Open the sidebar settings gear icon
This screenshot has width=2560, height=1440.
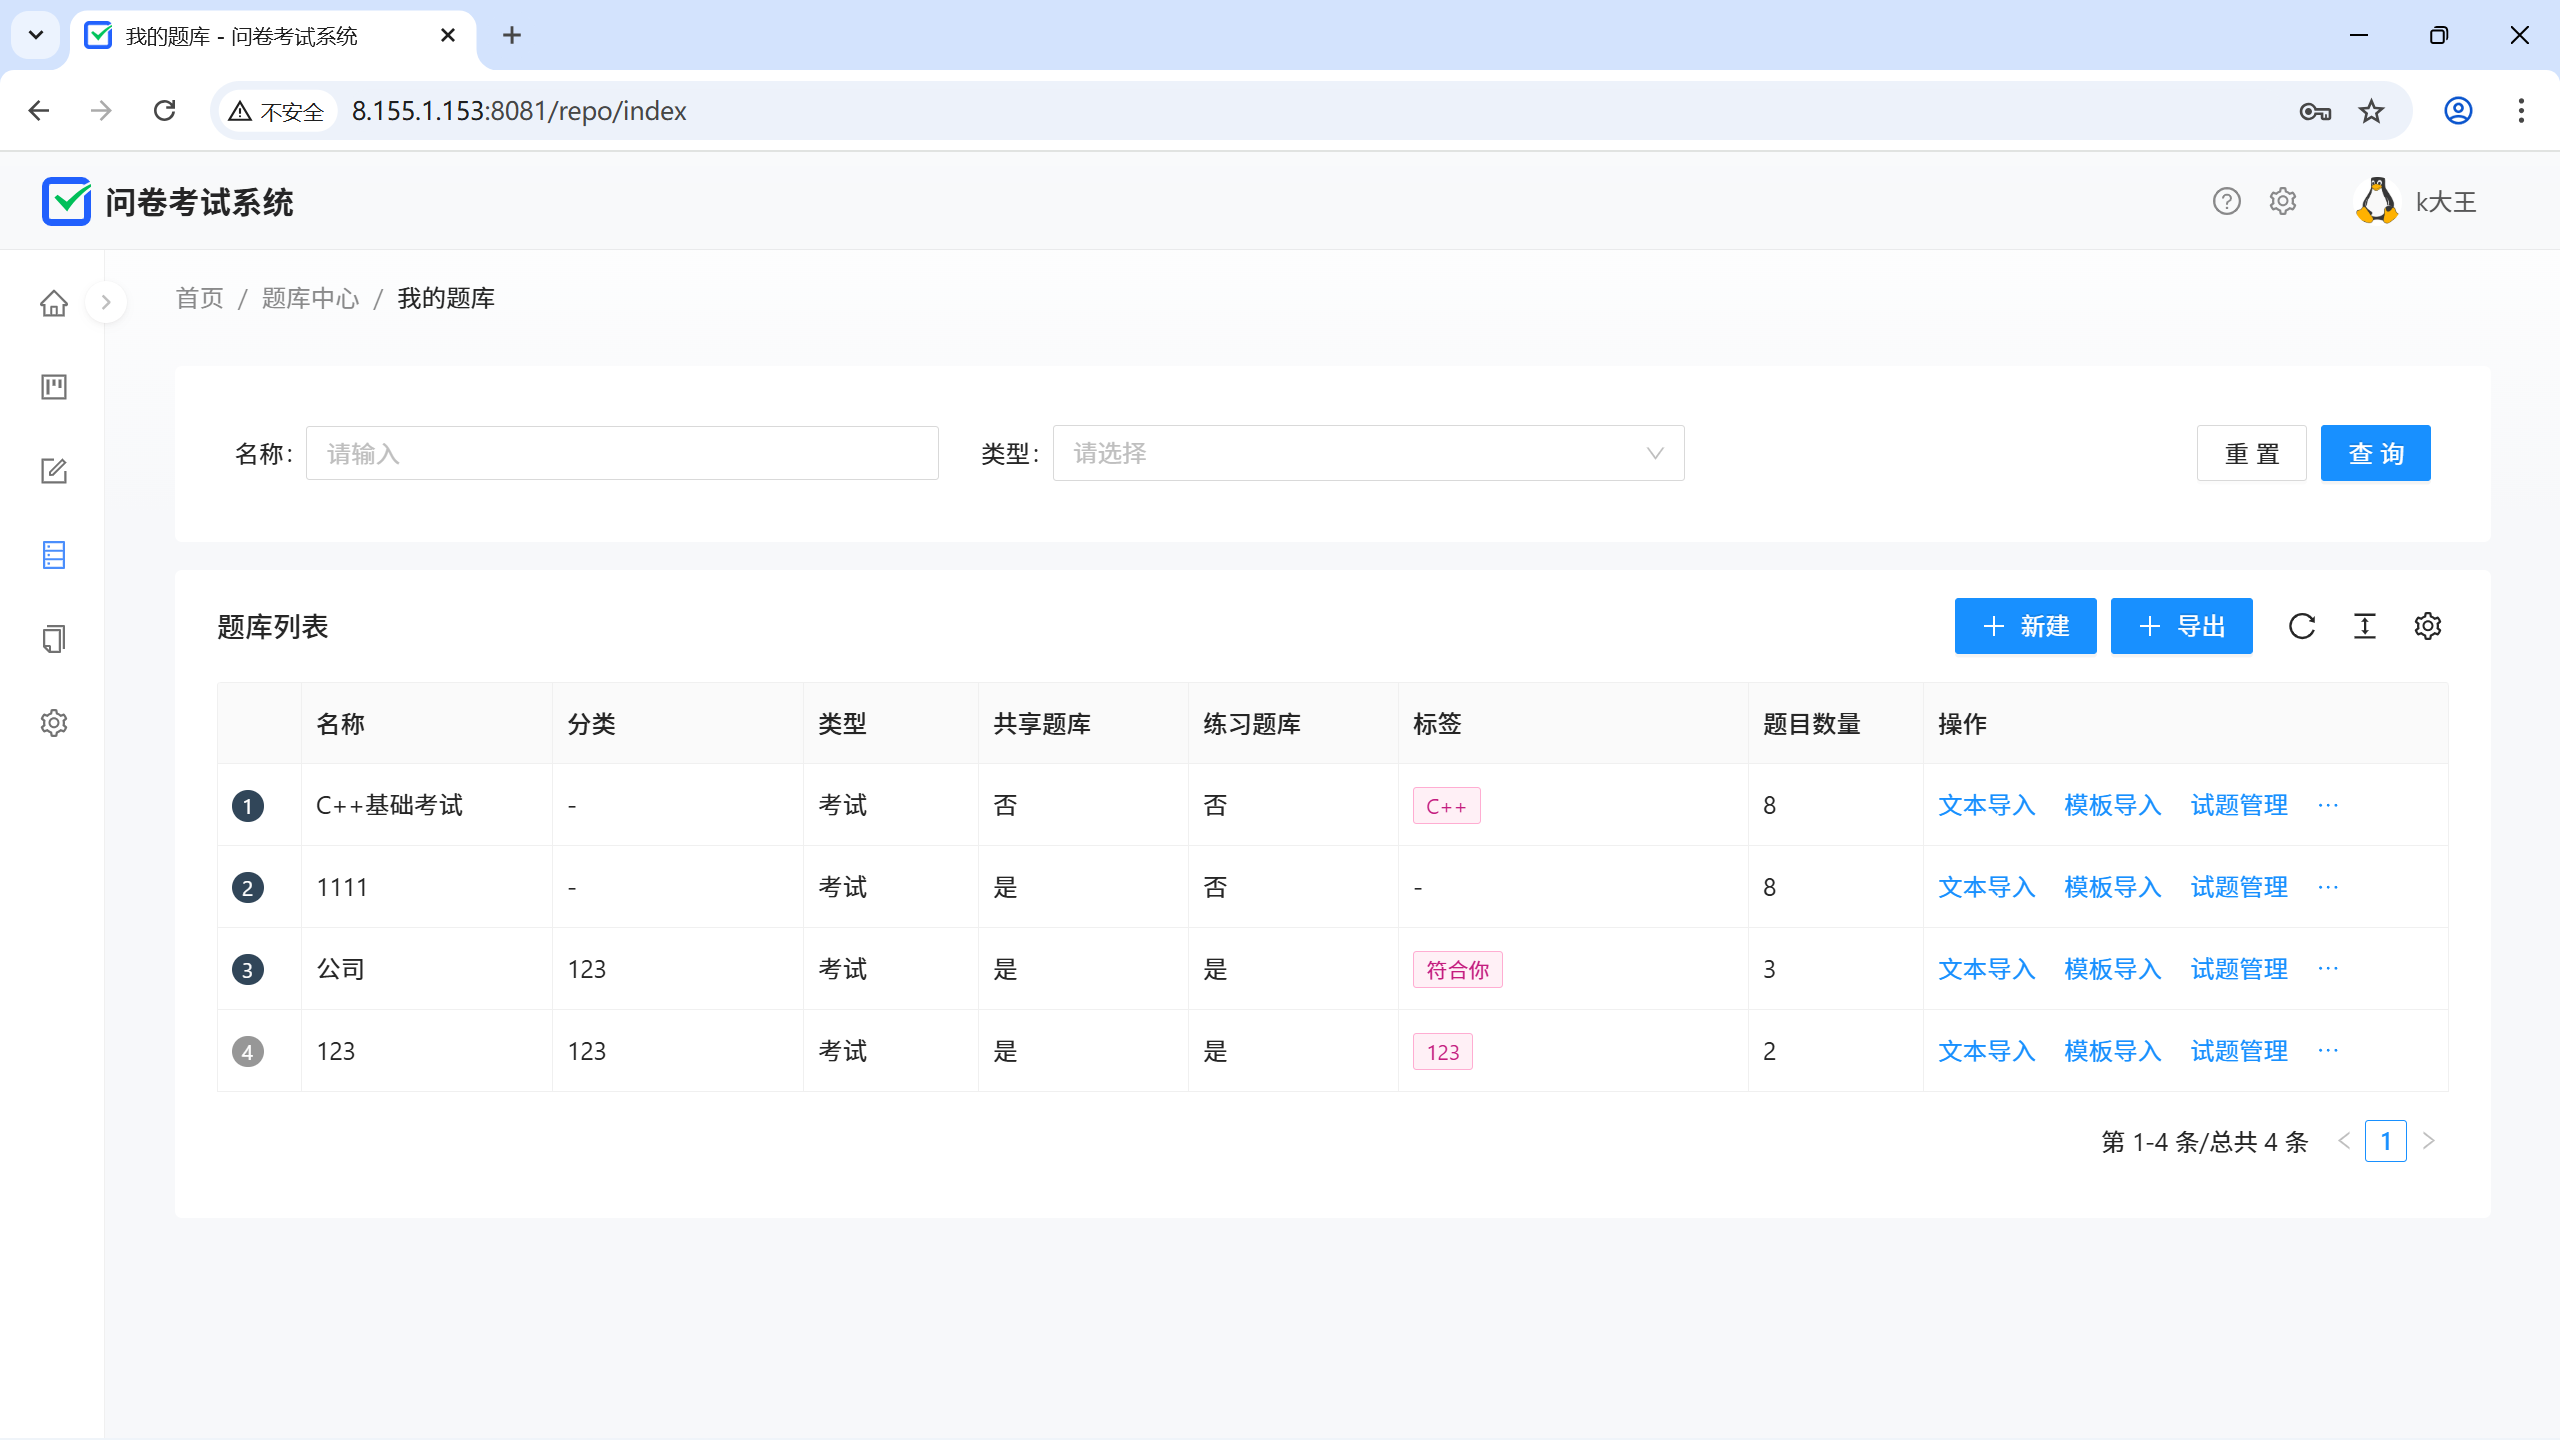point(54,723)
